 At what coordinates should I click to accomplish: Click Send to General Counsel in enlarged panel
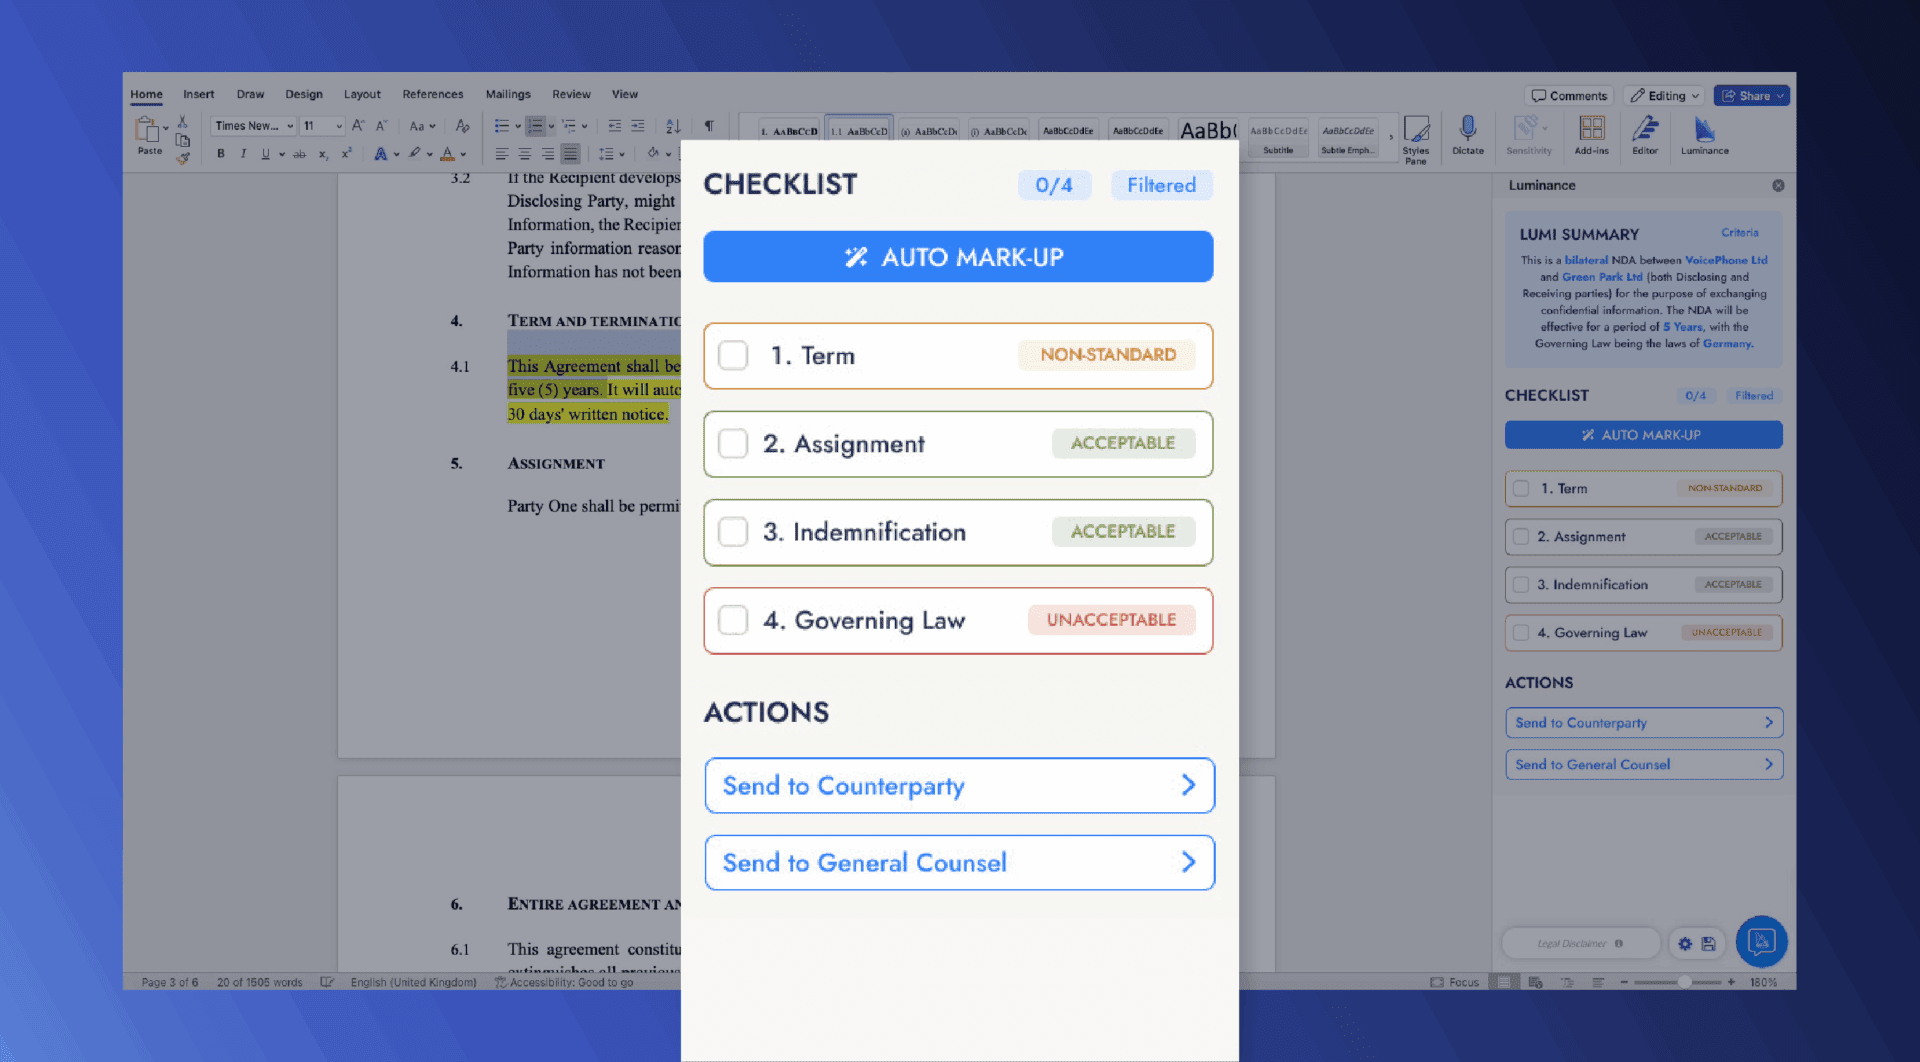click(x=959, y=863)
